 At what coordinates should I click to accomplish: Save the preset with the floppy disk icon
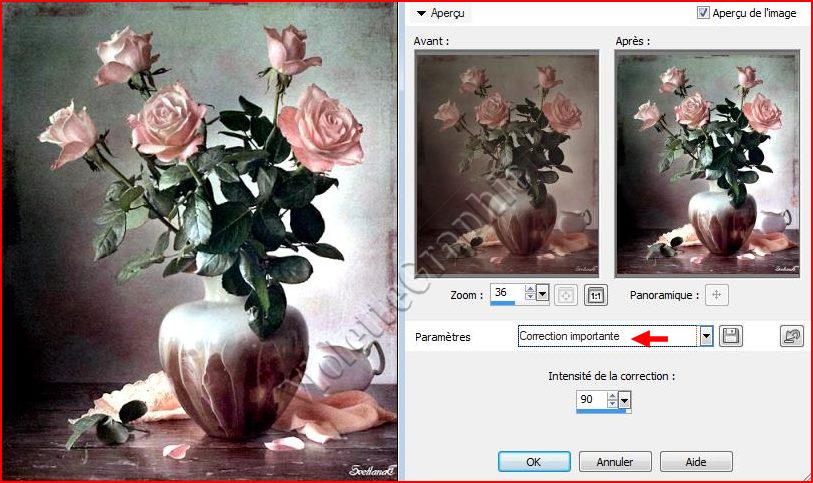(731, 336)
